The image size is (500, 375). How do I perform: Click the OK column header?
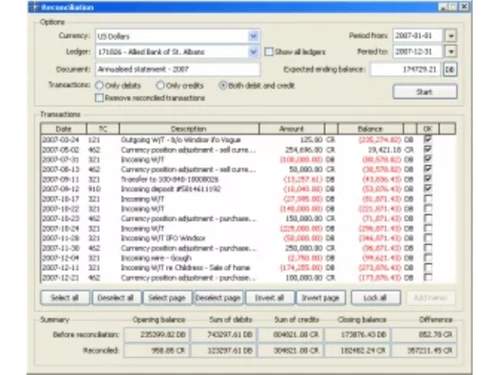tap(428, 129)
